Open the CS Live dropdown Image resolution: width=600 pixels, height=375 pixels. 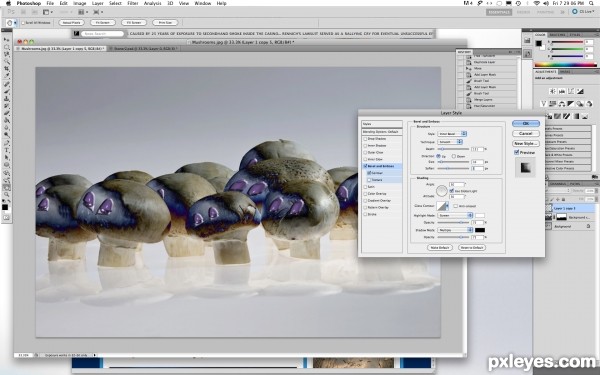pos(583,12)
